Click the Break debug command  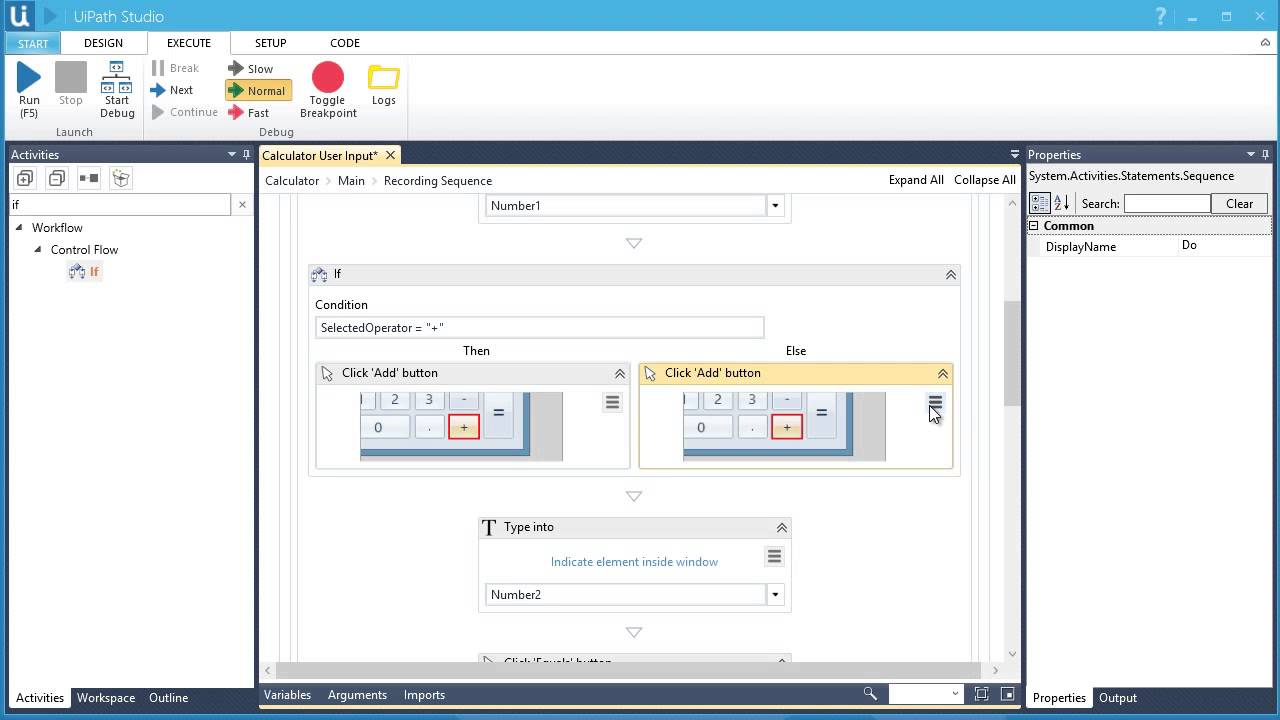click(x=176, y=68)
